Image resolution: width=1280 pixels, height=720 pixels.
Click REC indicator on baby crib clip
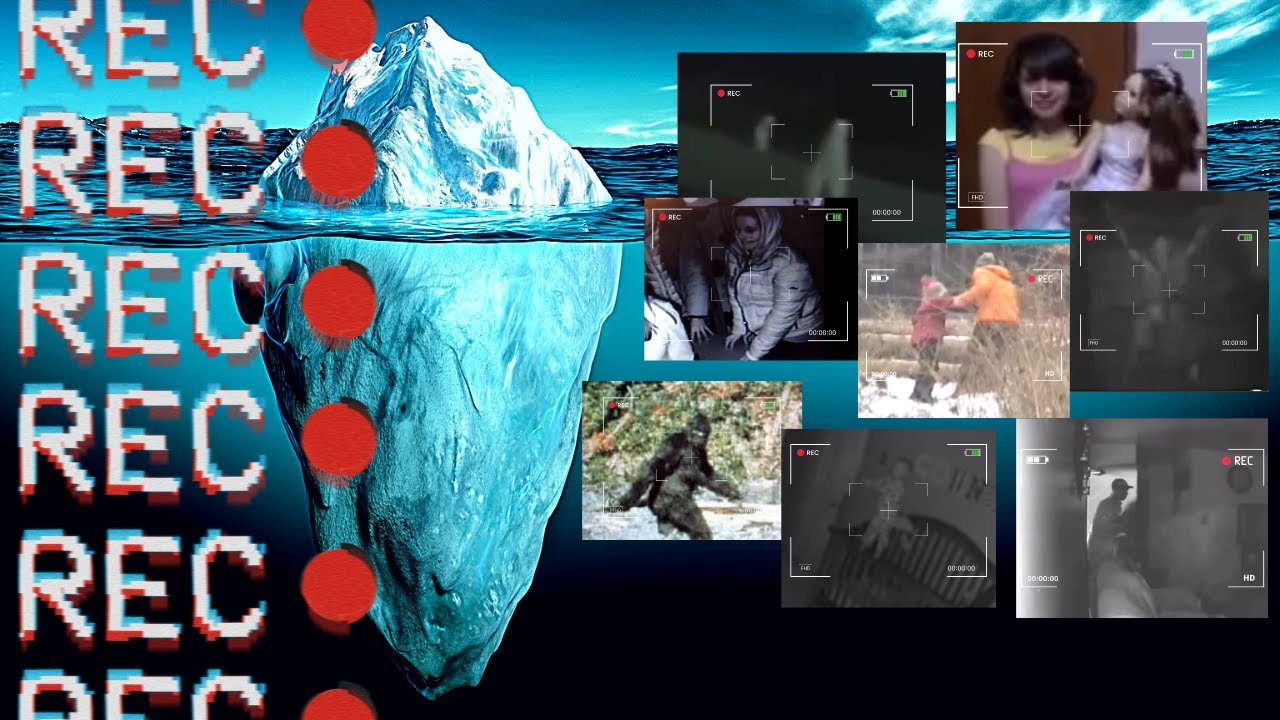click(x=807, y=453)
